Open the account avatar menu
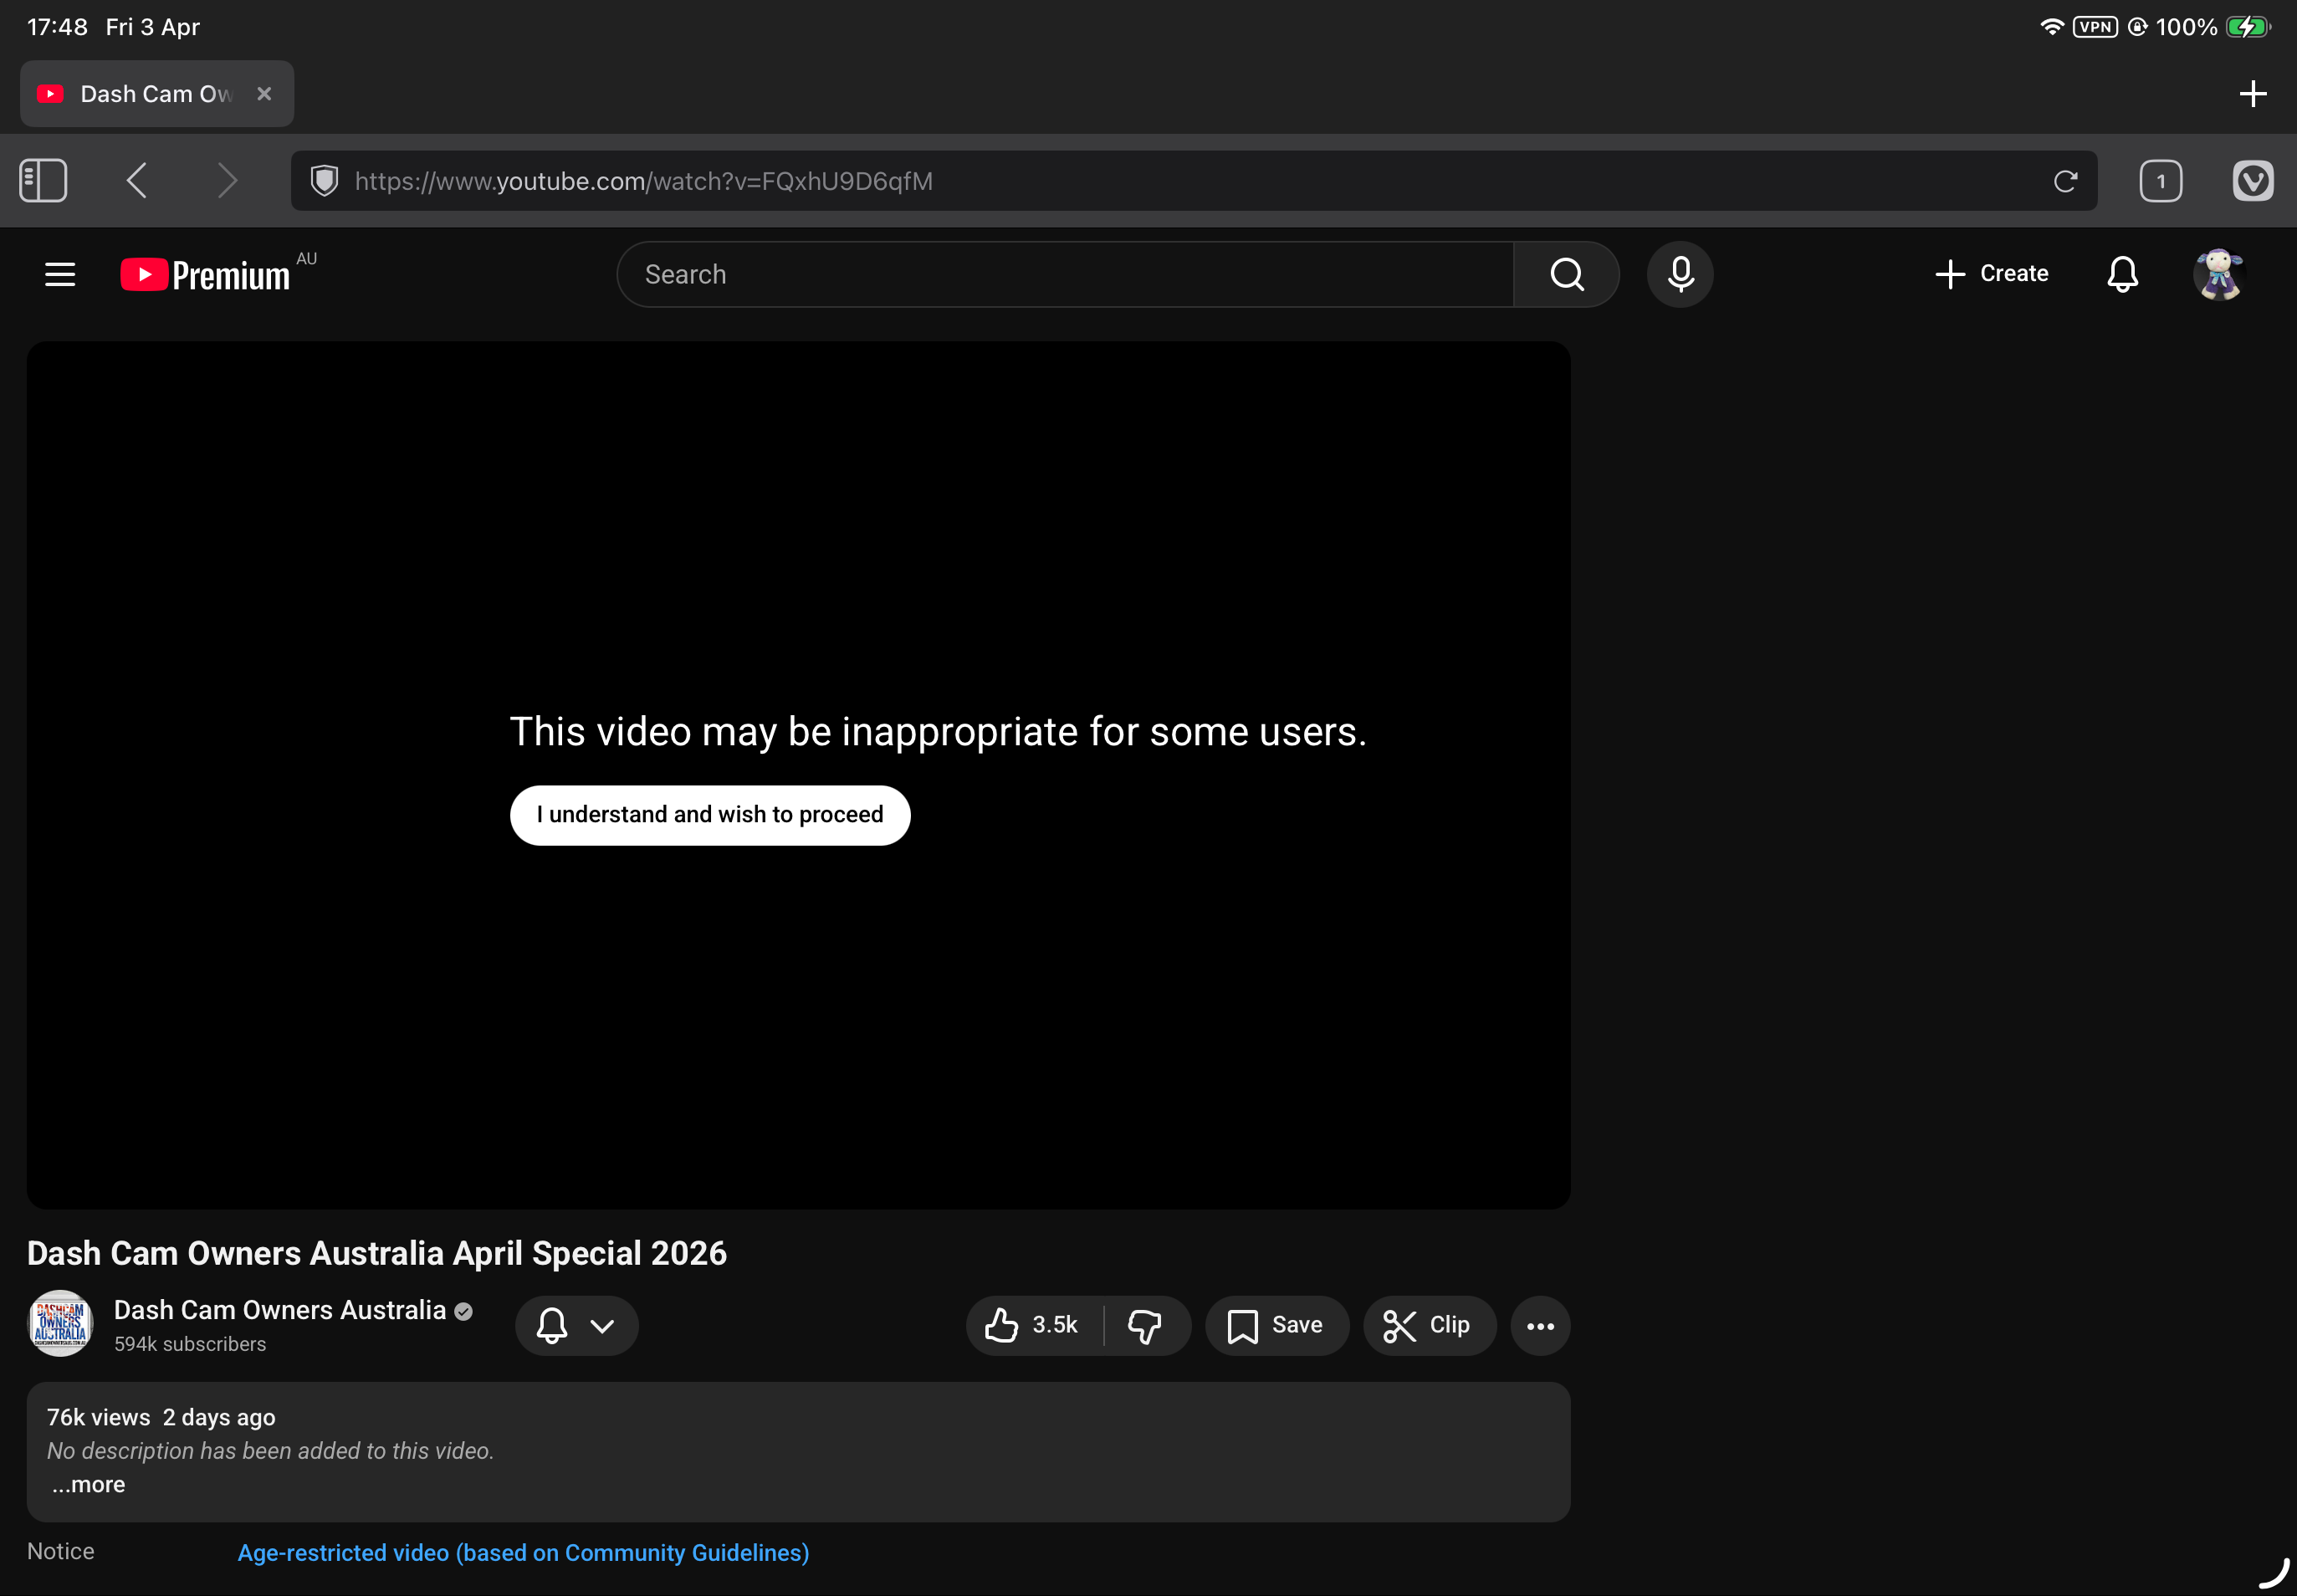The image size is (2297, 1596). click(2218, 274)
